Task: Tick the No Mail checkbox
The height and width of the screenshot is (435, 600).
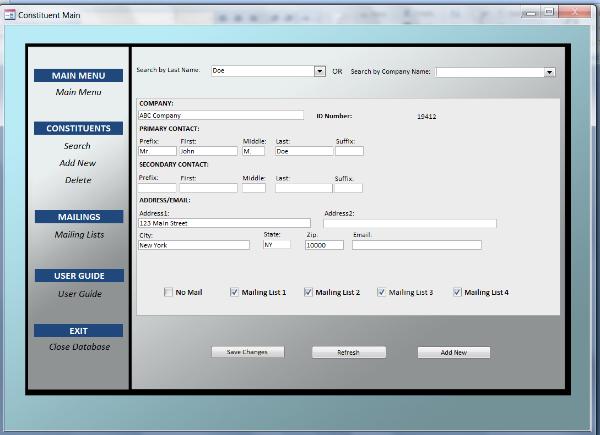Action: (x=168, y=293)
